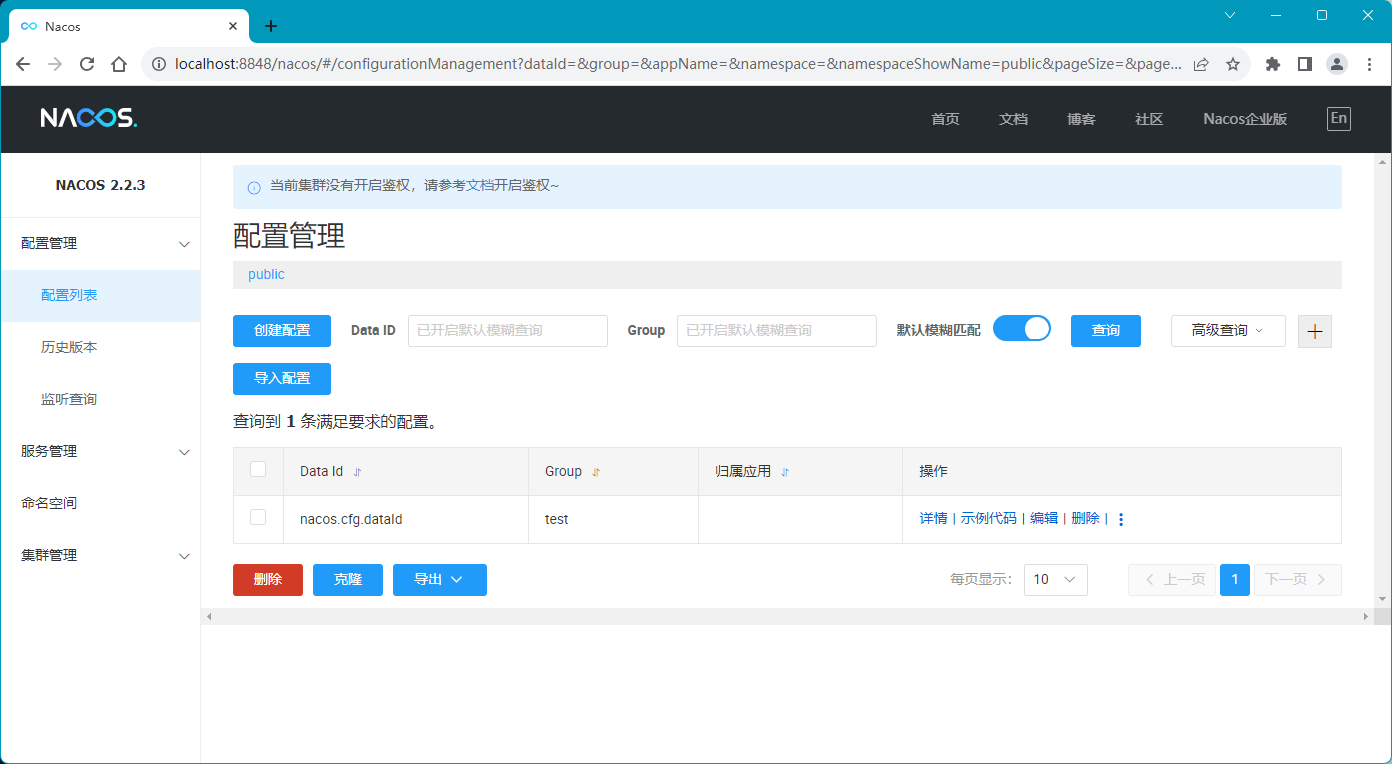The image size is (1392, 764).
Task: Select 配置列表 in the sidebar
Action: coord(100,296)
